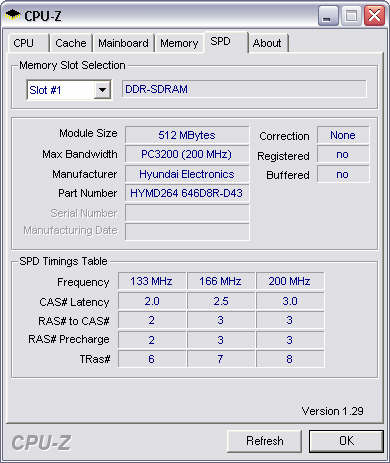Close the CPU-Z window
This screenshot has width=390, height=463.
tap(374, 16)
